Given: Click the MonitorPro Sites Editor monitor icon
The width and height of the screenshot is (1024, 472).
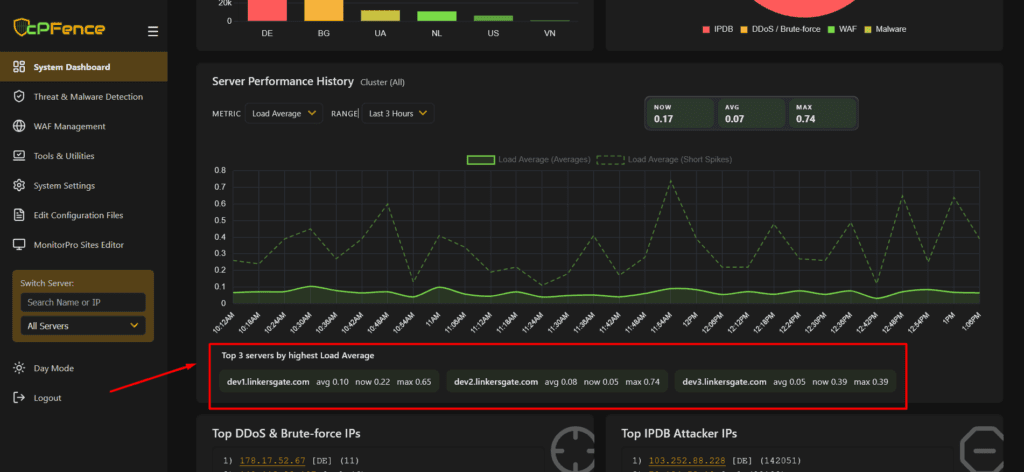Looking at the screenshot, I should [19, 245].
